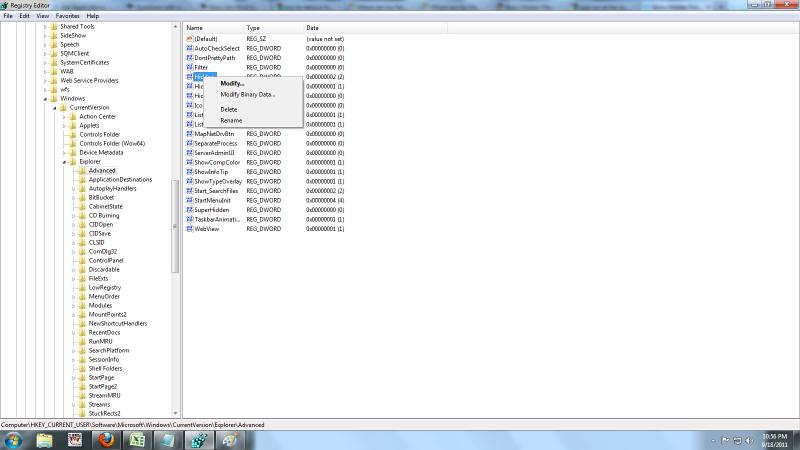Collapse the Explorer key
The height and width of the screenshot is (450, 800).
(x=64, y=162)
